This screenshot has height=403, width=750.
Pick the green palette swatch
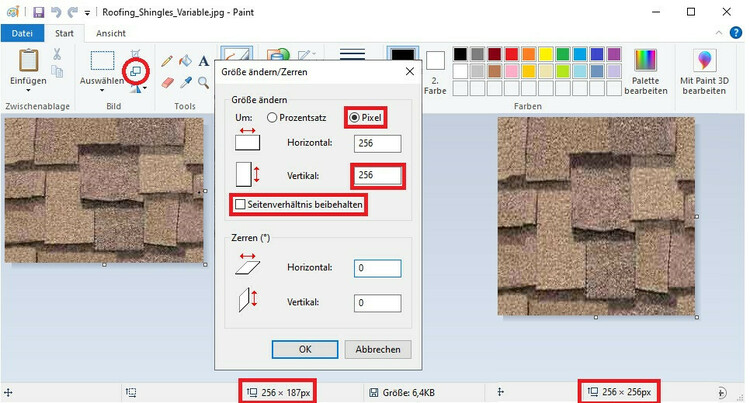(x=563, y=54)
